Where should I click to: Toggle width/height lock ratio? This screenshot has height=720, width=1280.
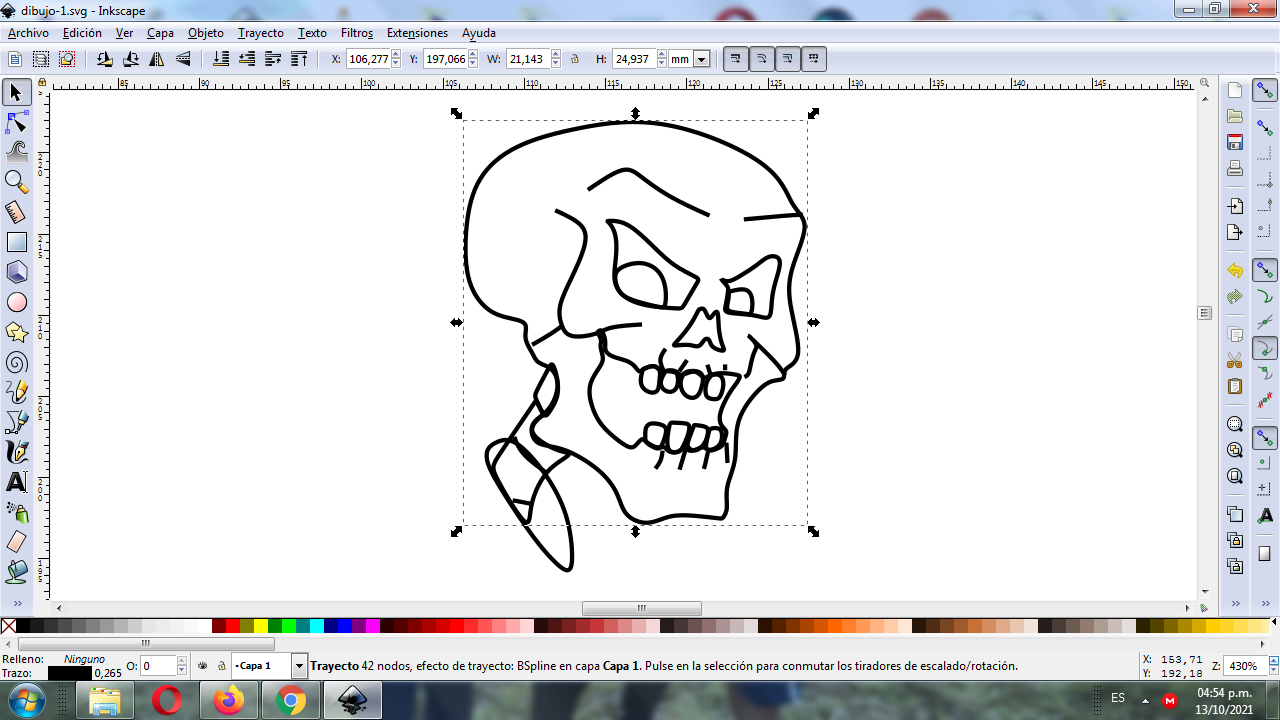(x=575, y=59)
